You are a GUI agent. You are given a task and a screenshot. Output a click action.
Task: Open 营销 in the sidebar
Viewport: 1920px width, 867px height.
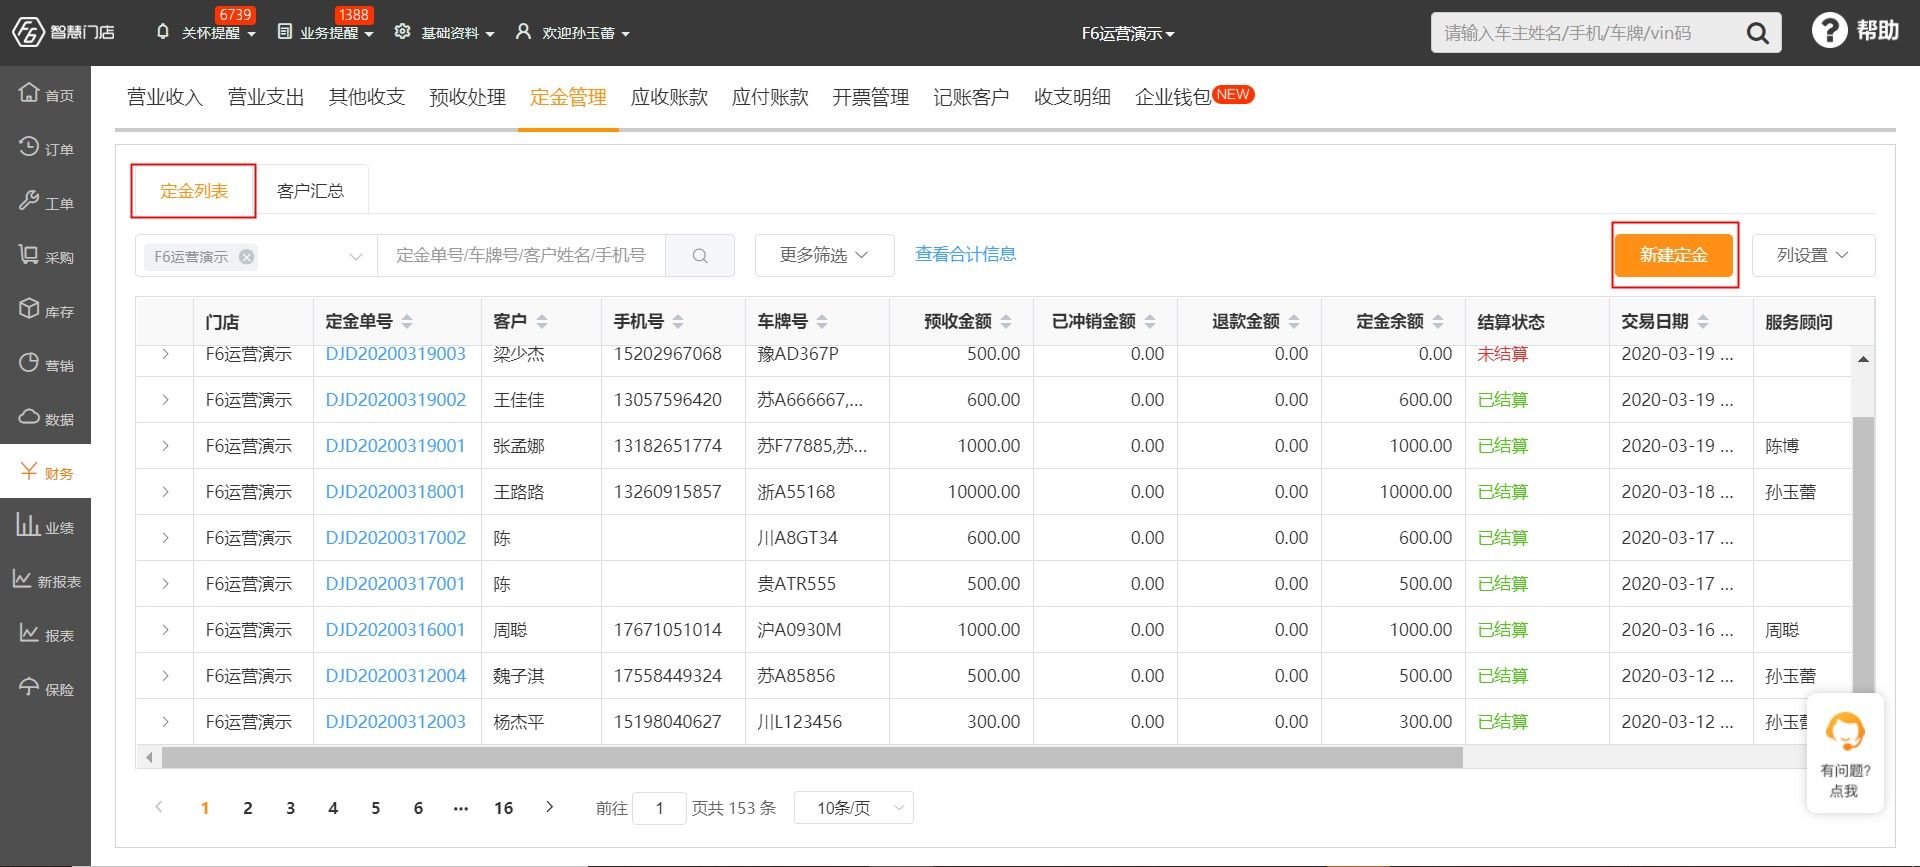[x=46, y=364]
